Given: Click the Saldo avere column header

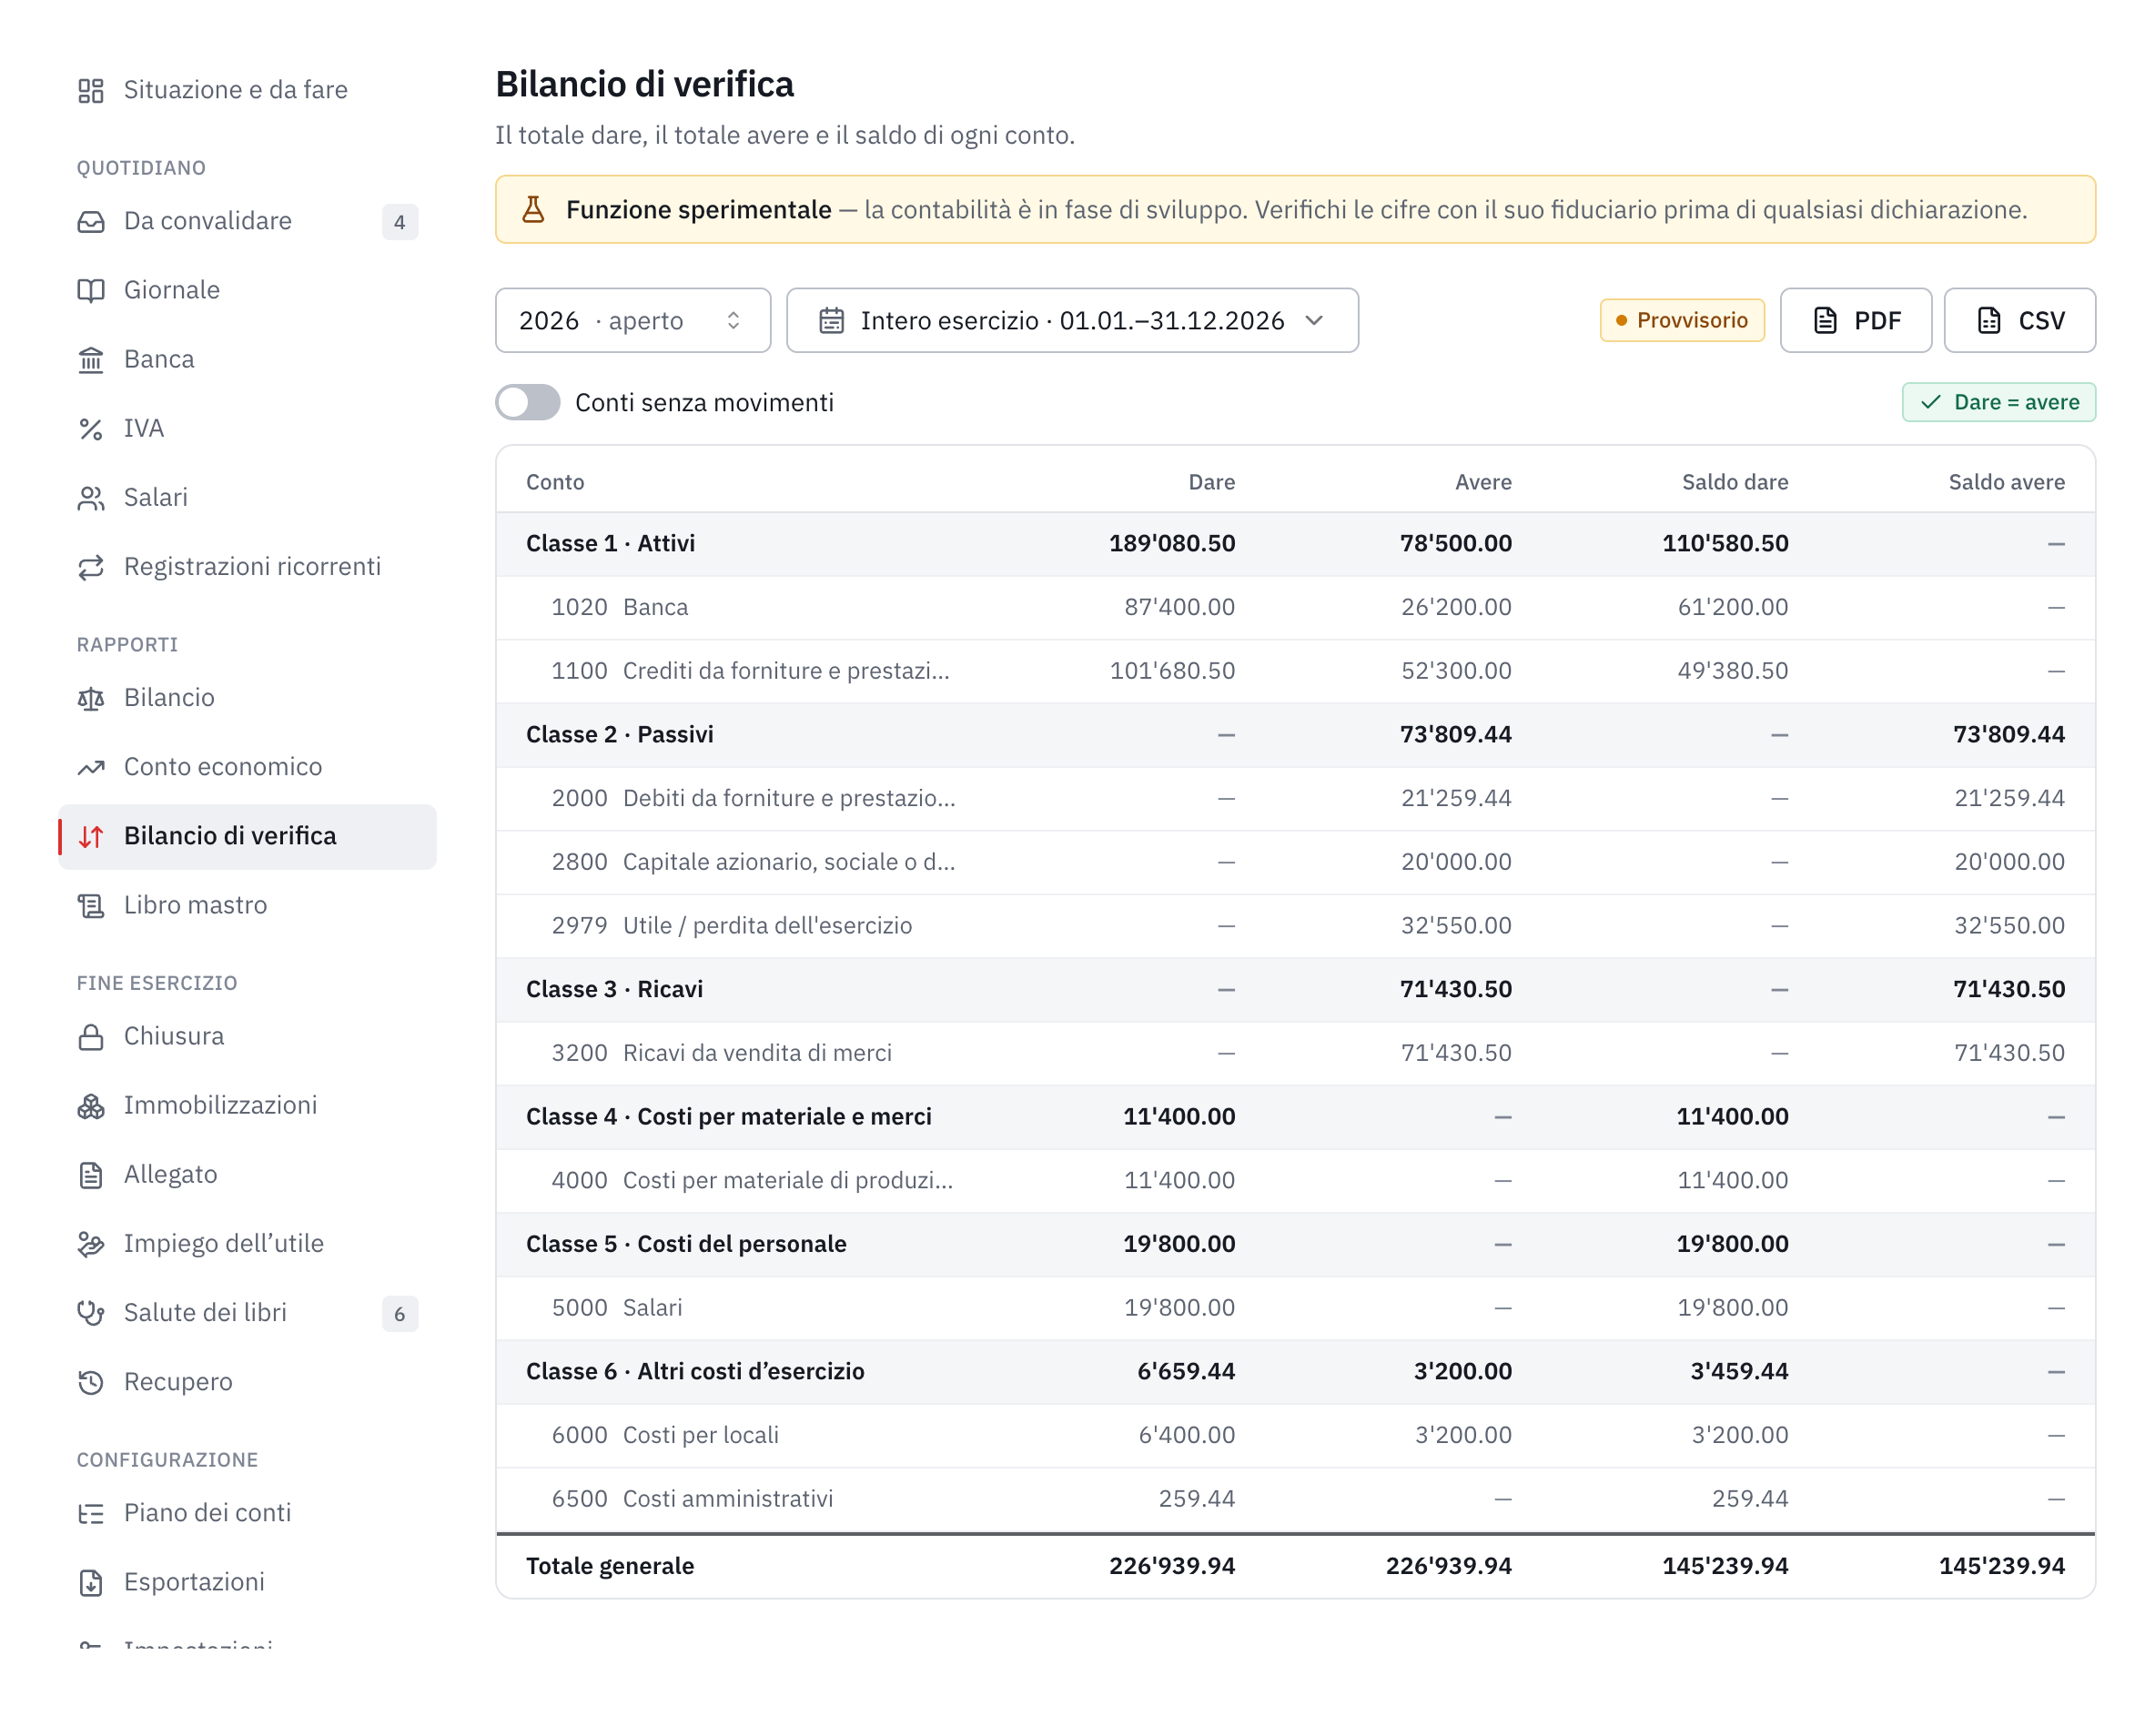Looking at the screenshot, I should 2006,482.
